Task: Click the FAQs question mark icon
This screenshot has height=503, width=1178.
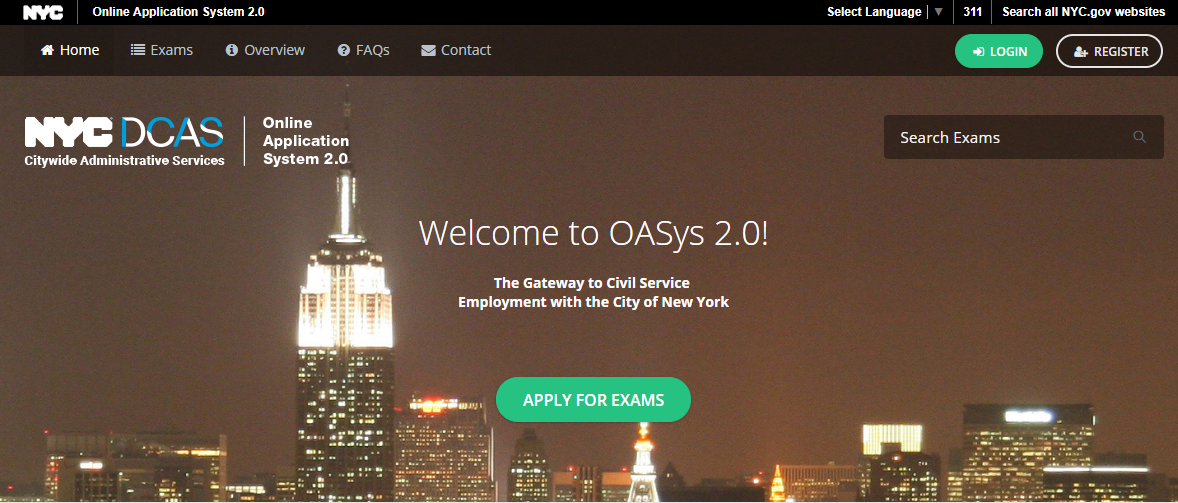Action: click(343, 50)
